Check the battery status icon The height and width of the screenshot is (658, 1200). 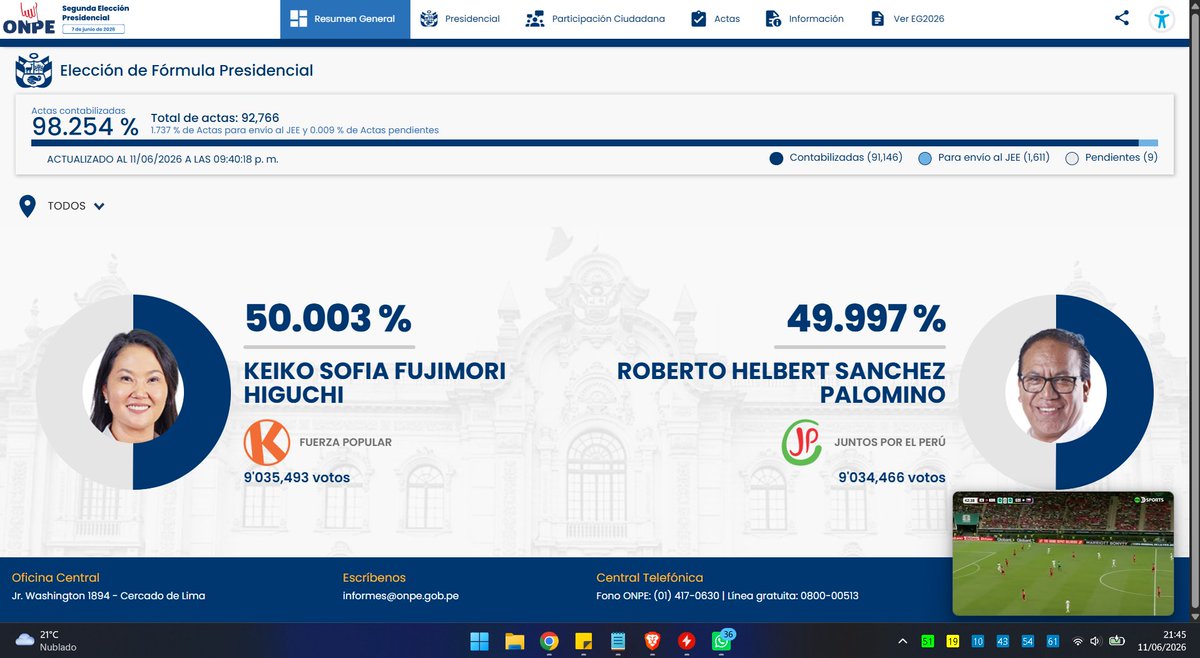[x=1117, y=641]
